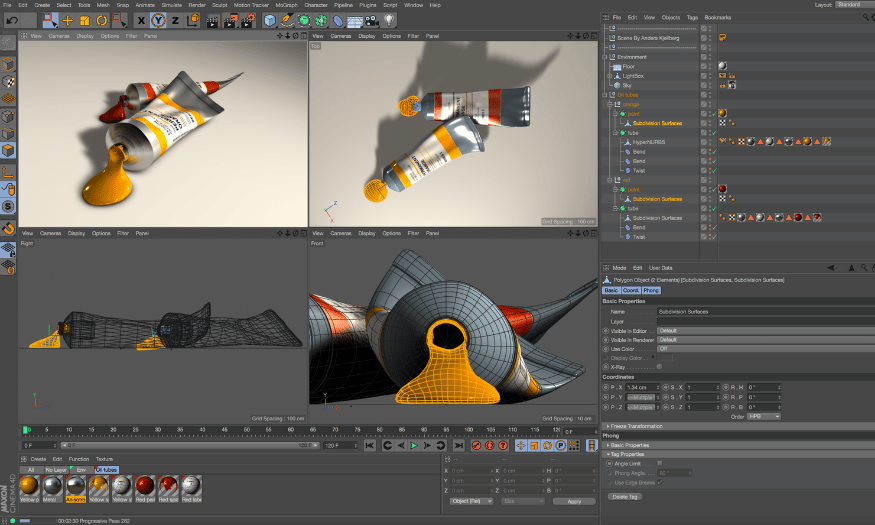Click the Live Selection tool icon

50,20
